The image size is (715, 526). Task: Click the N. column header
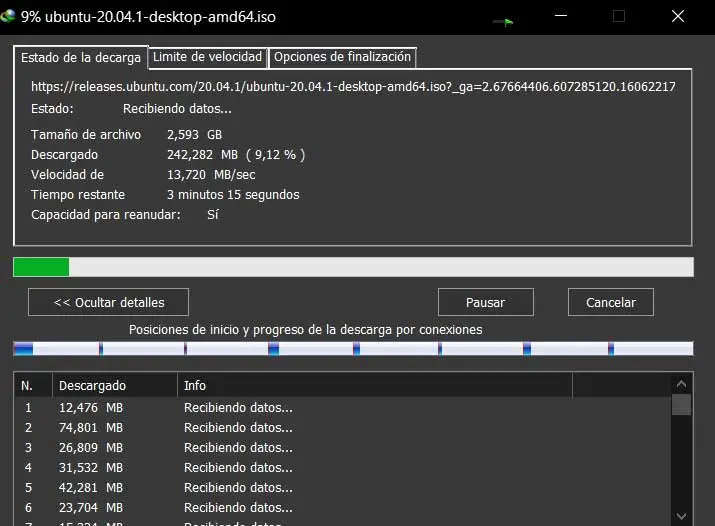[x=33, y=386]
